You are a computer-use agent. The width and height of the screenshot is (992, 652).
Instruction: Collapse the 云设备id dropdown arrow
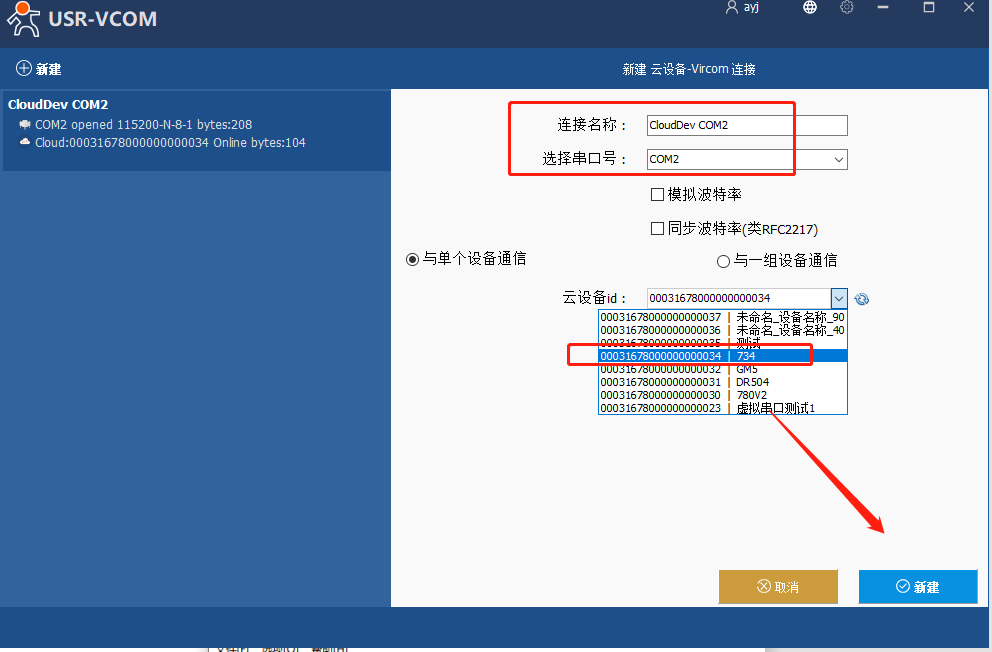(839, 298)
